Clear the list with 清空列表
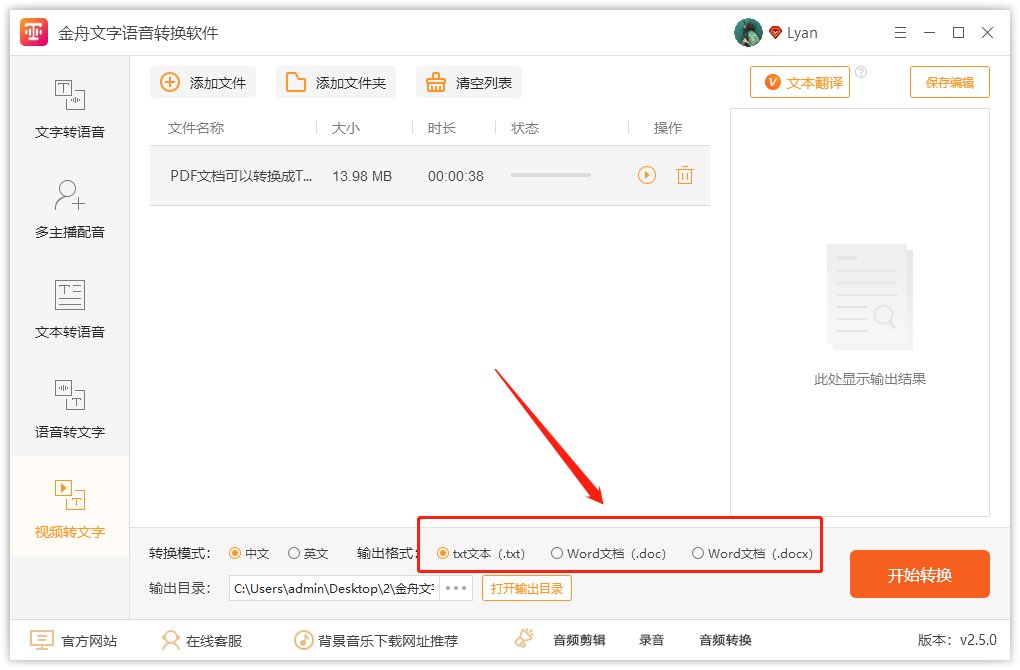The image size is (1020, 670). [x=468, y=82]
